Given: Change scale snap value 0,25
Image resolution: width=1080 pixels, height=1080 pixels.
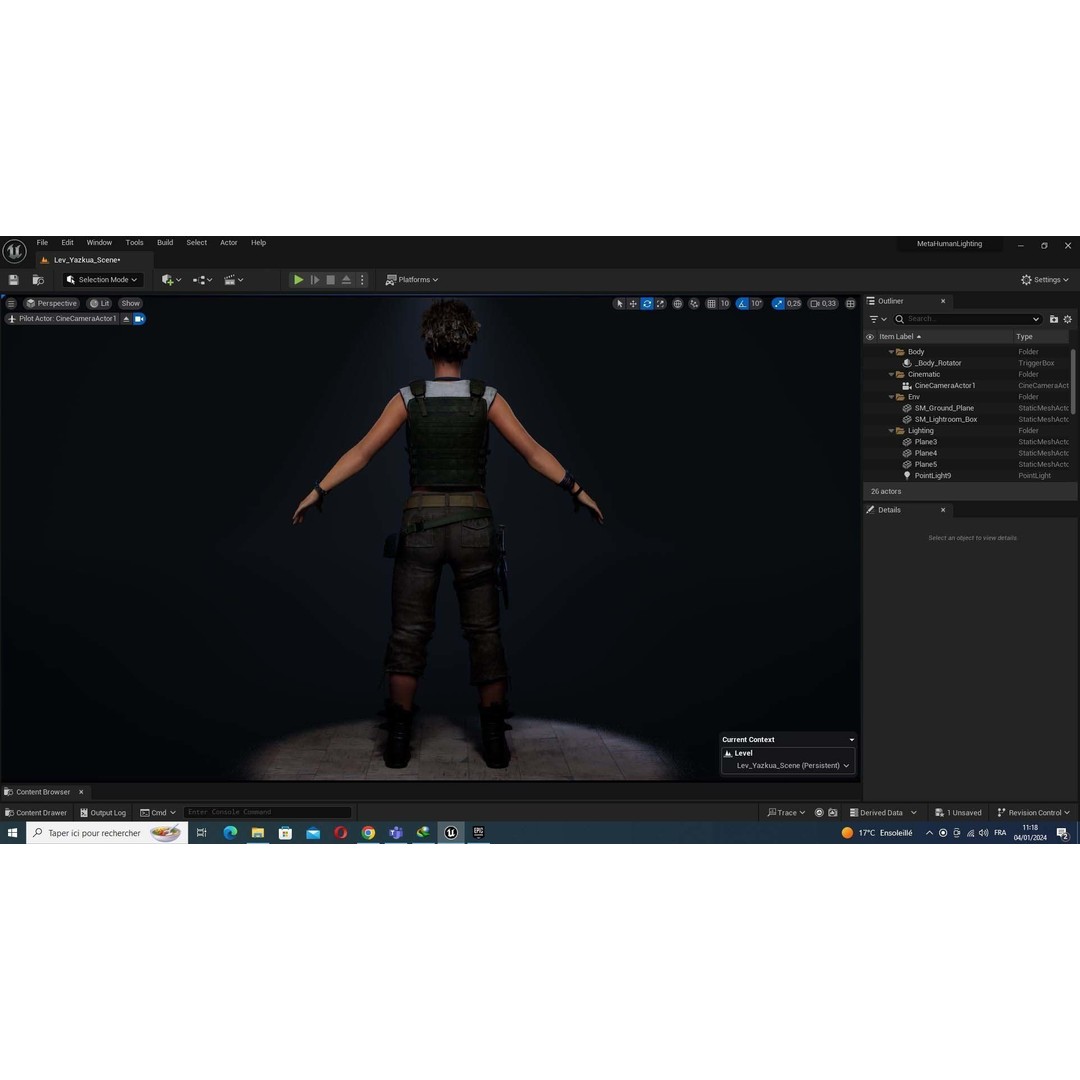Looking at the screenshot, I should (x=794, y=303).
